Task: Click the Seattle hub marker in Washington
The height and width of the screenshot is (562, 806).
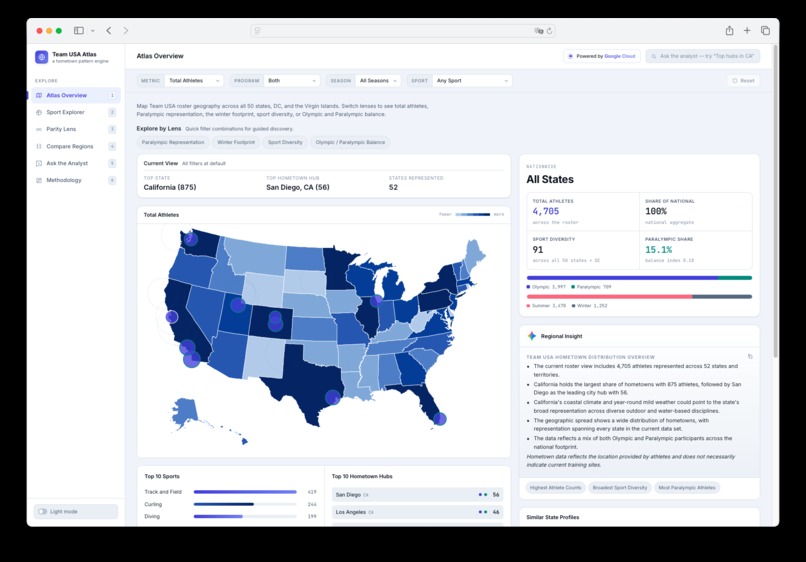Action: tap(191, 239)
